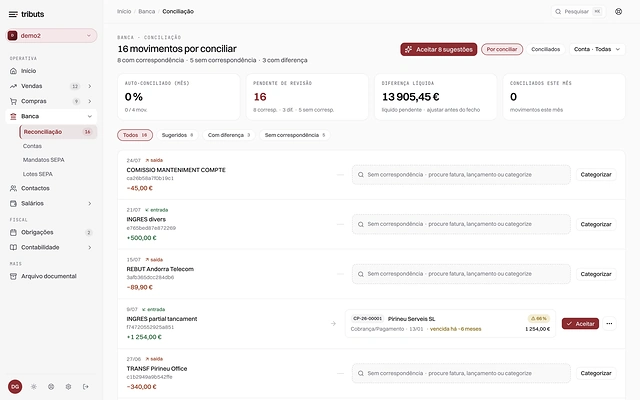Click the 66 % confidence badge
The width and height of the screenshot is (640, 400).
(x=539, y=318)
